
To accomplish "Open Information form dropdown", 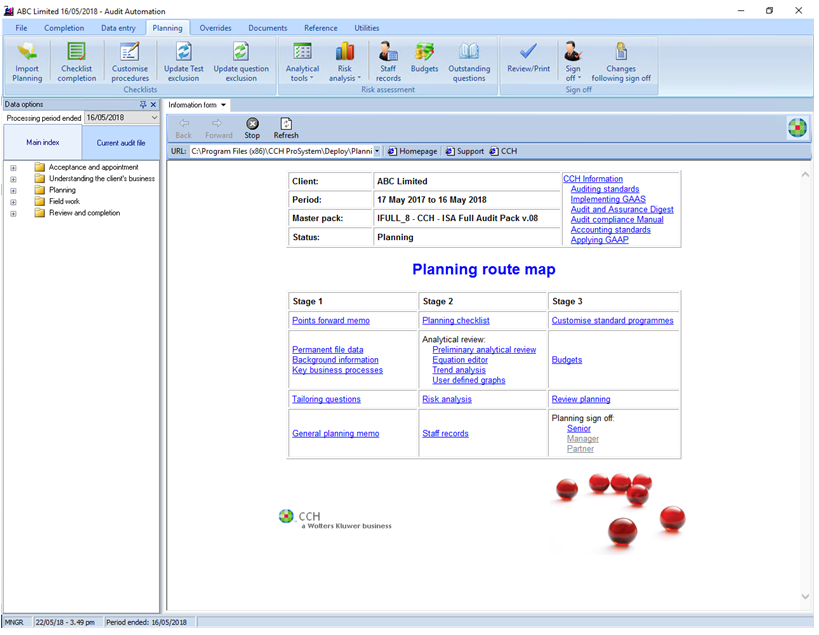I will [224, 105].
